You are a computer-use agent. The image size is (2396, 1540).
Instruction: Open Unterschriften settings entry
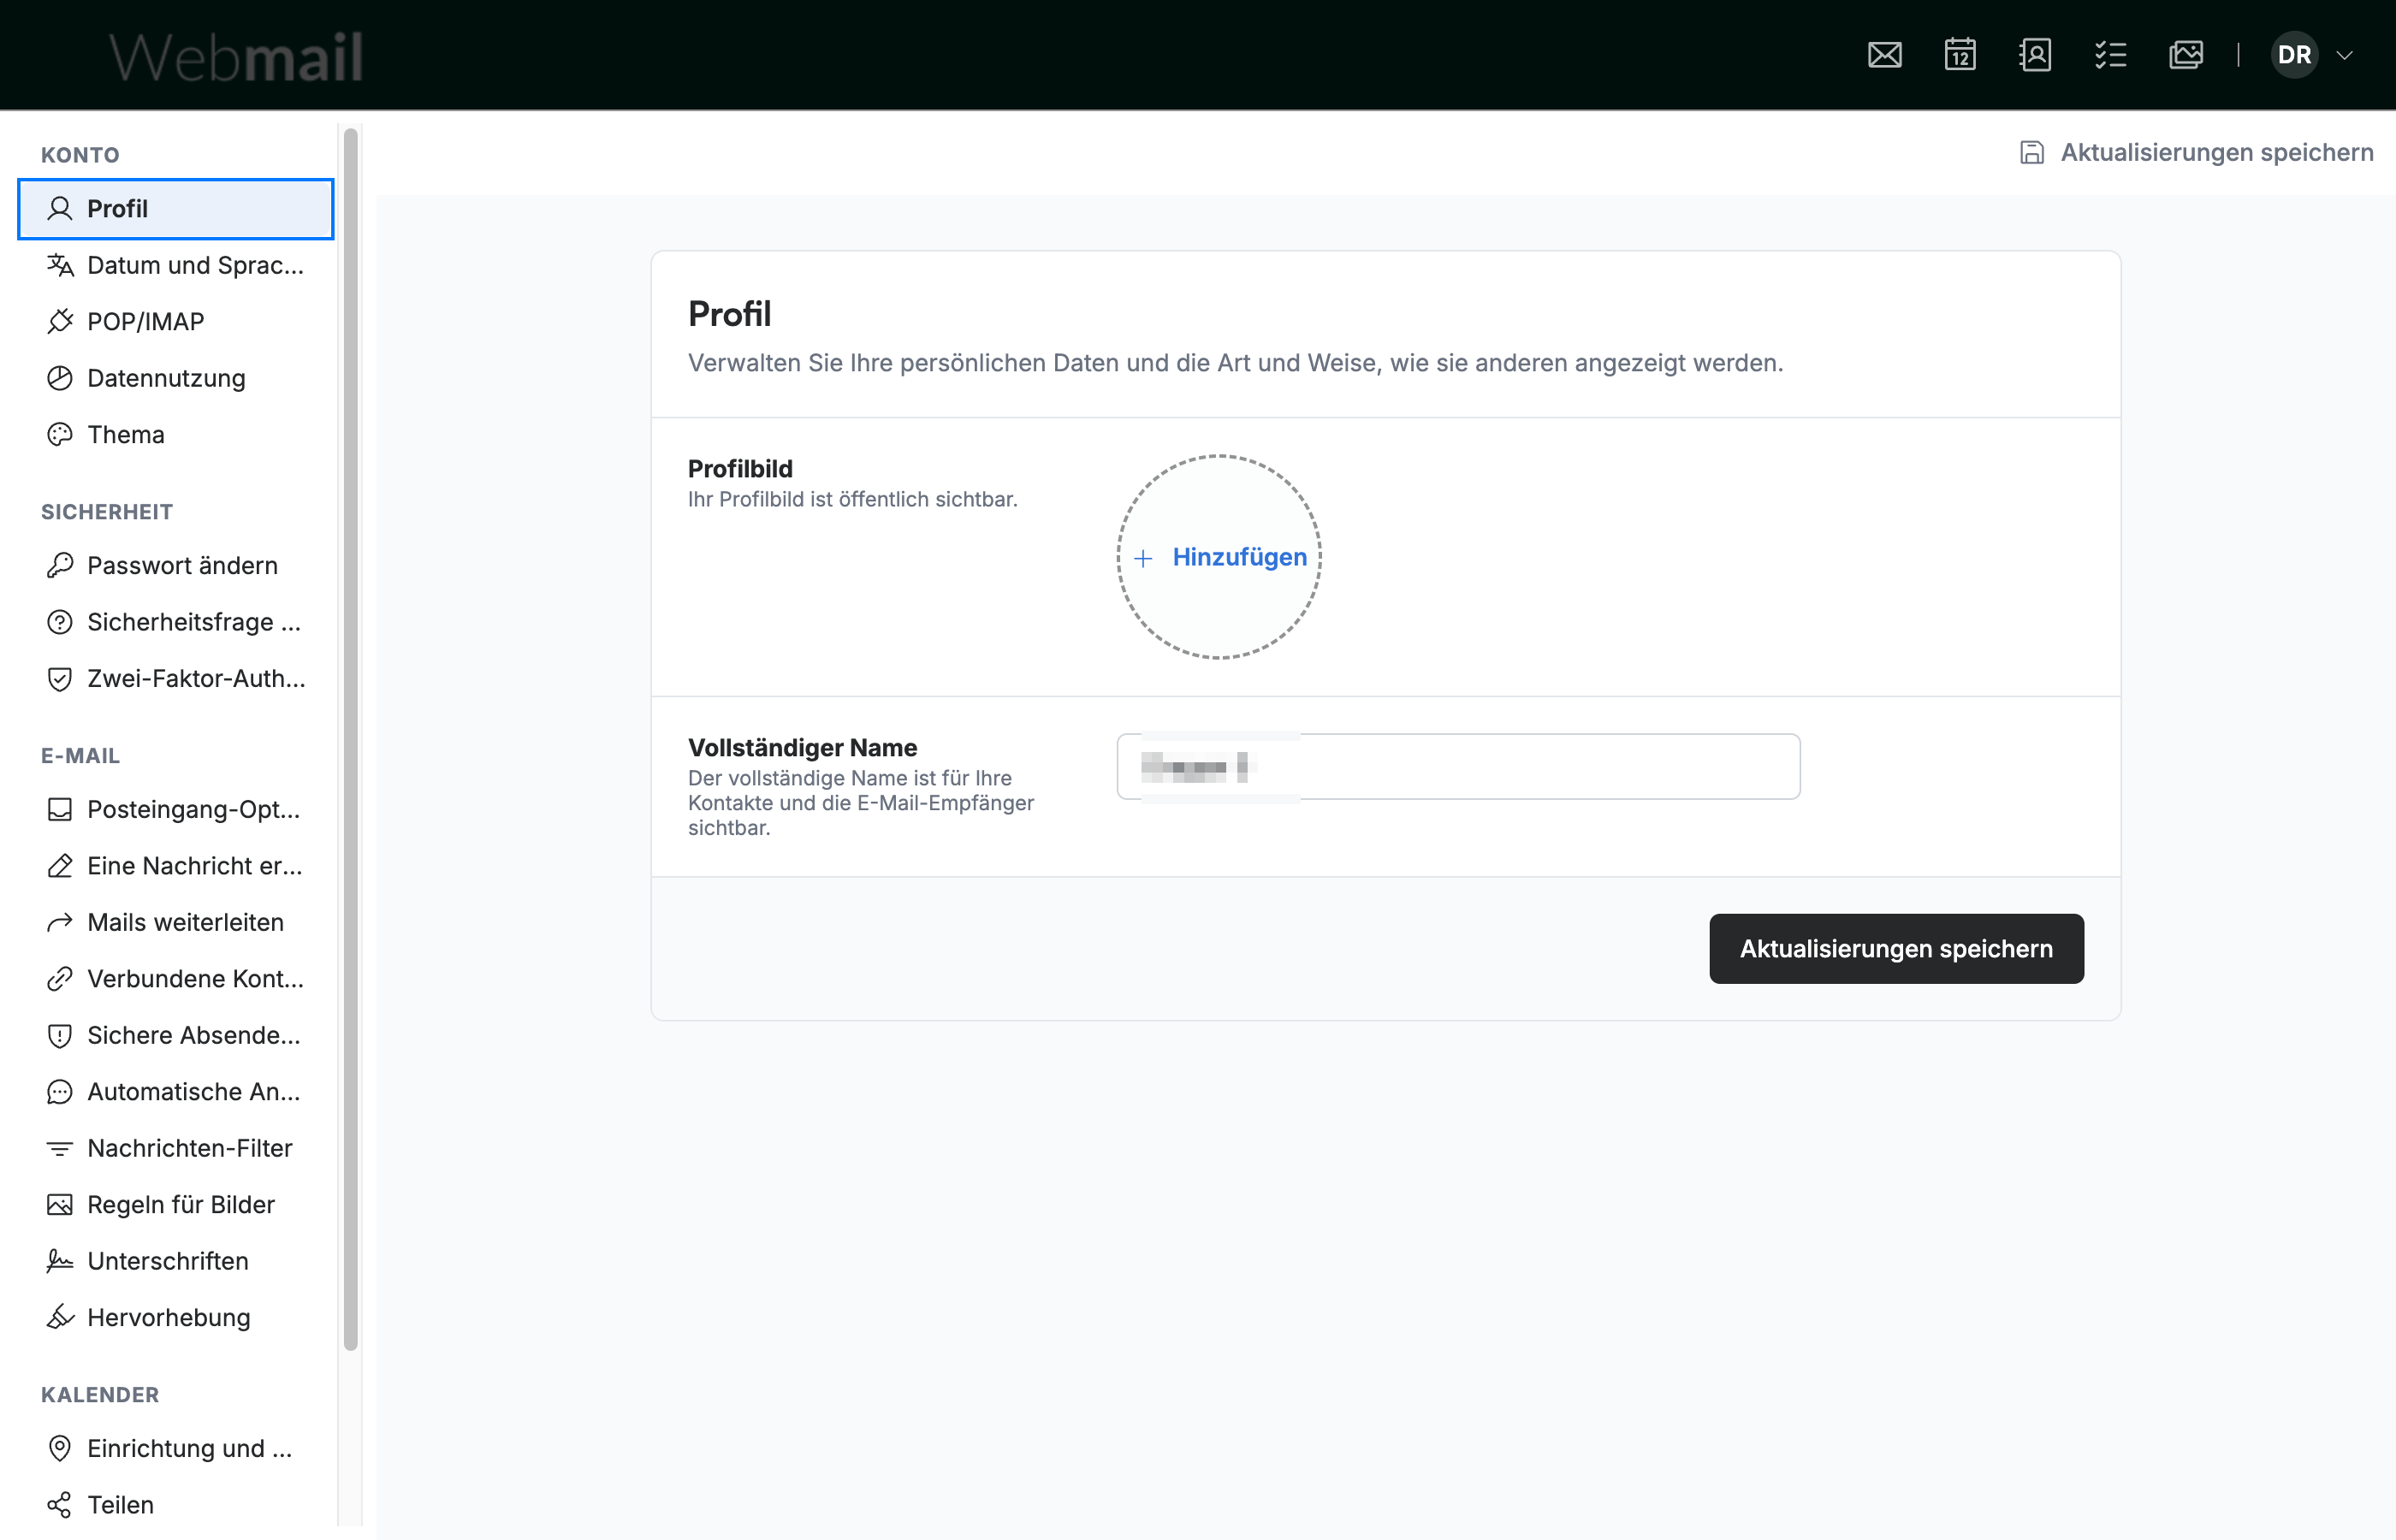[176, 1261]
